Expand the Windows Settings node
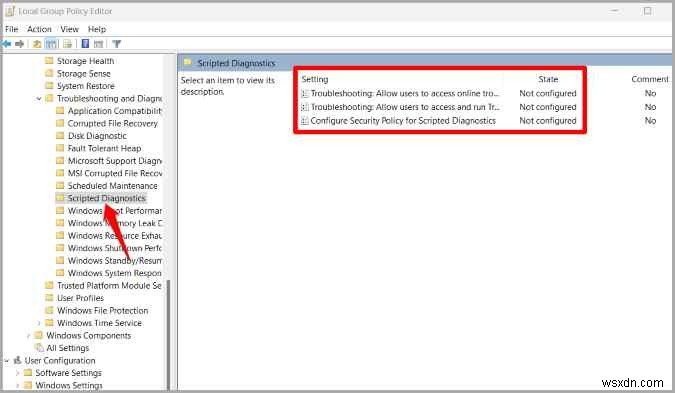Image resolution: width=675 pixels, height=393 pixels. point(17,385)
